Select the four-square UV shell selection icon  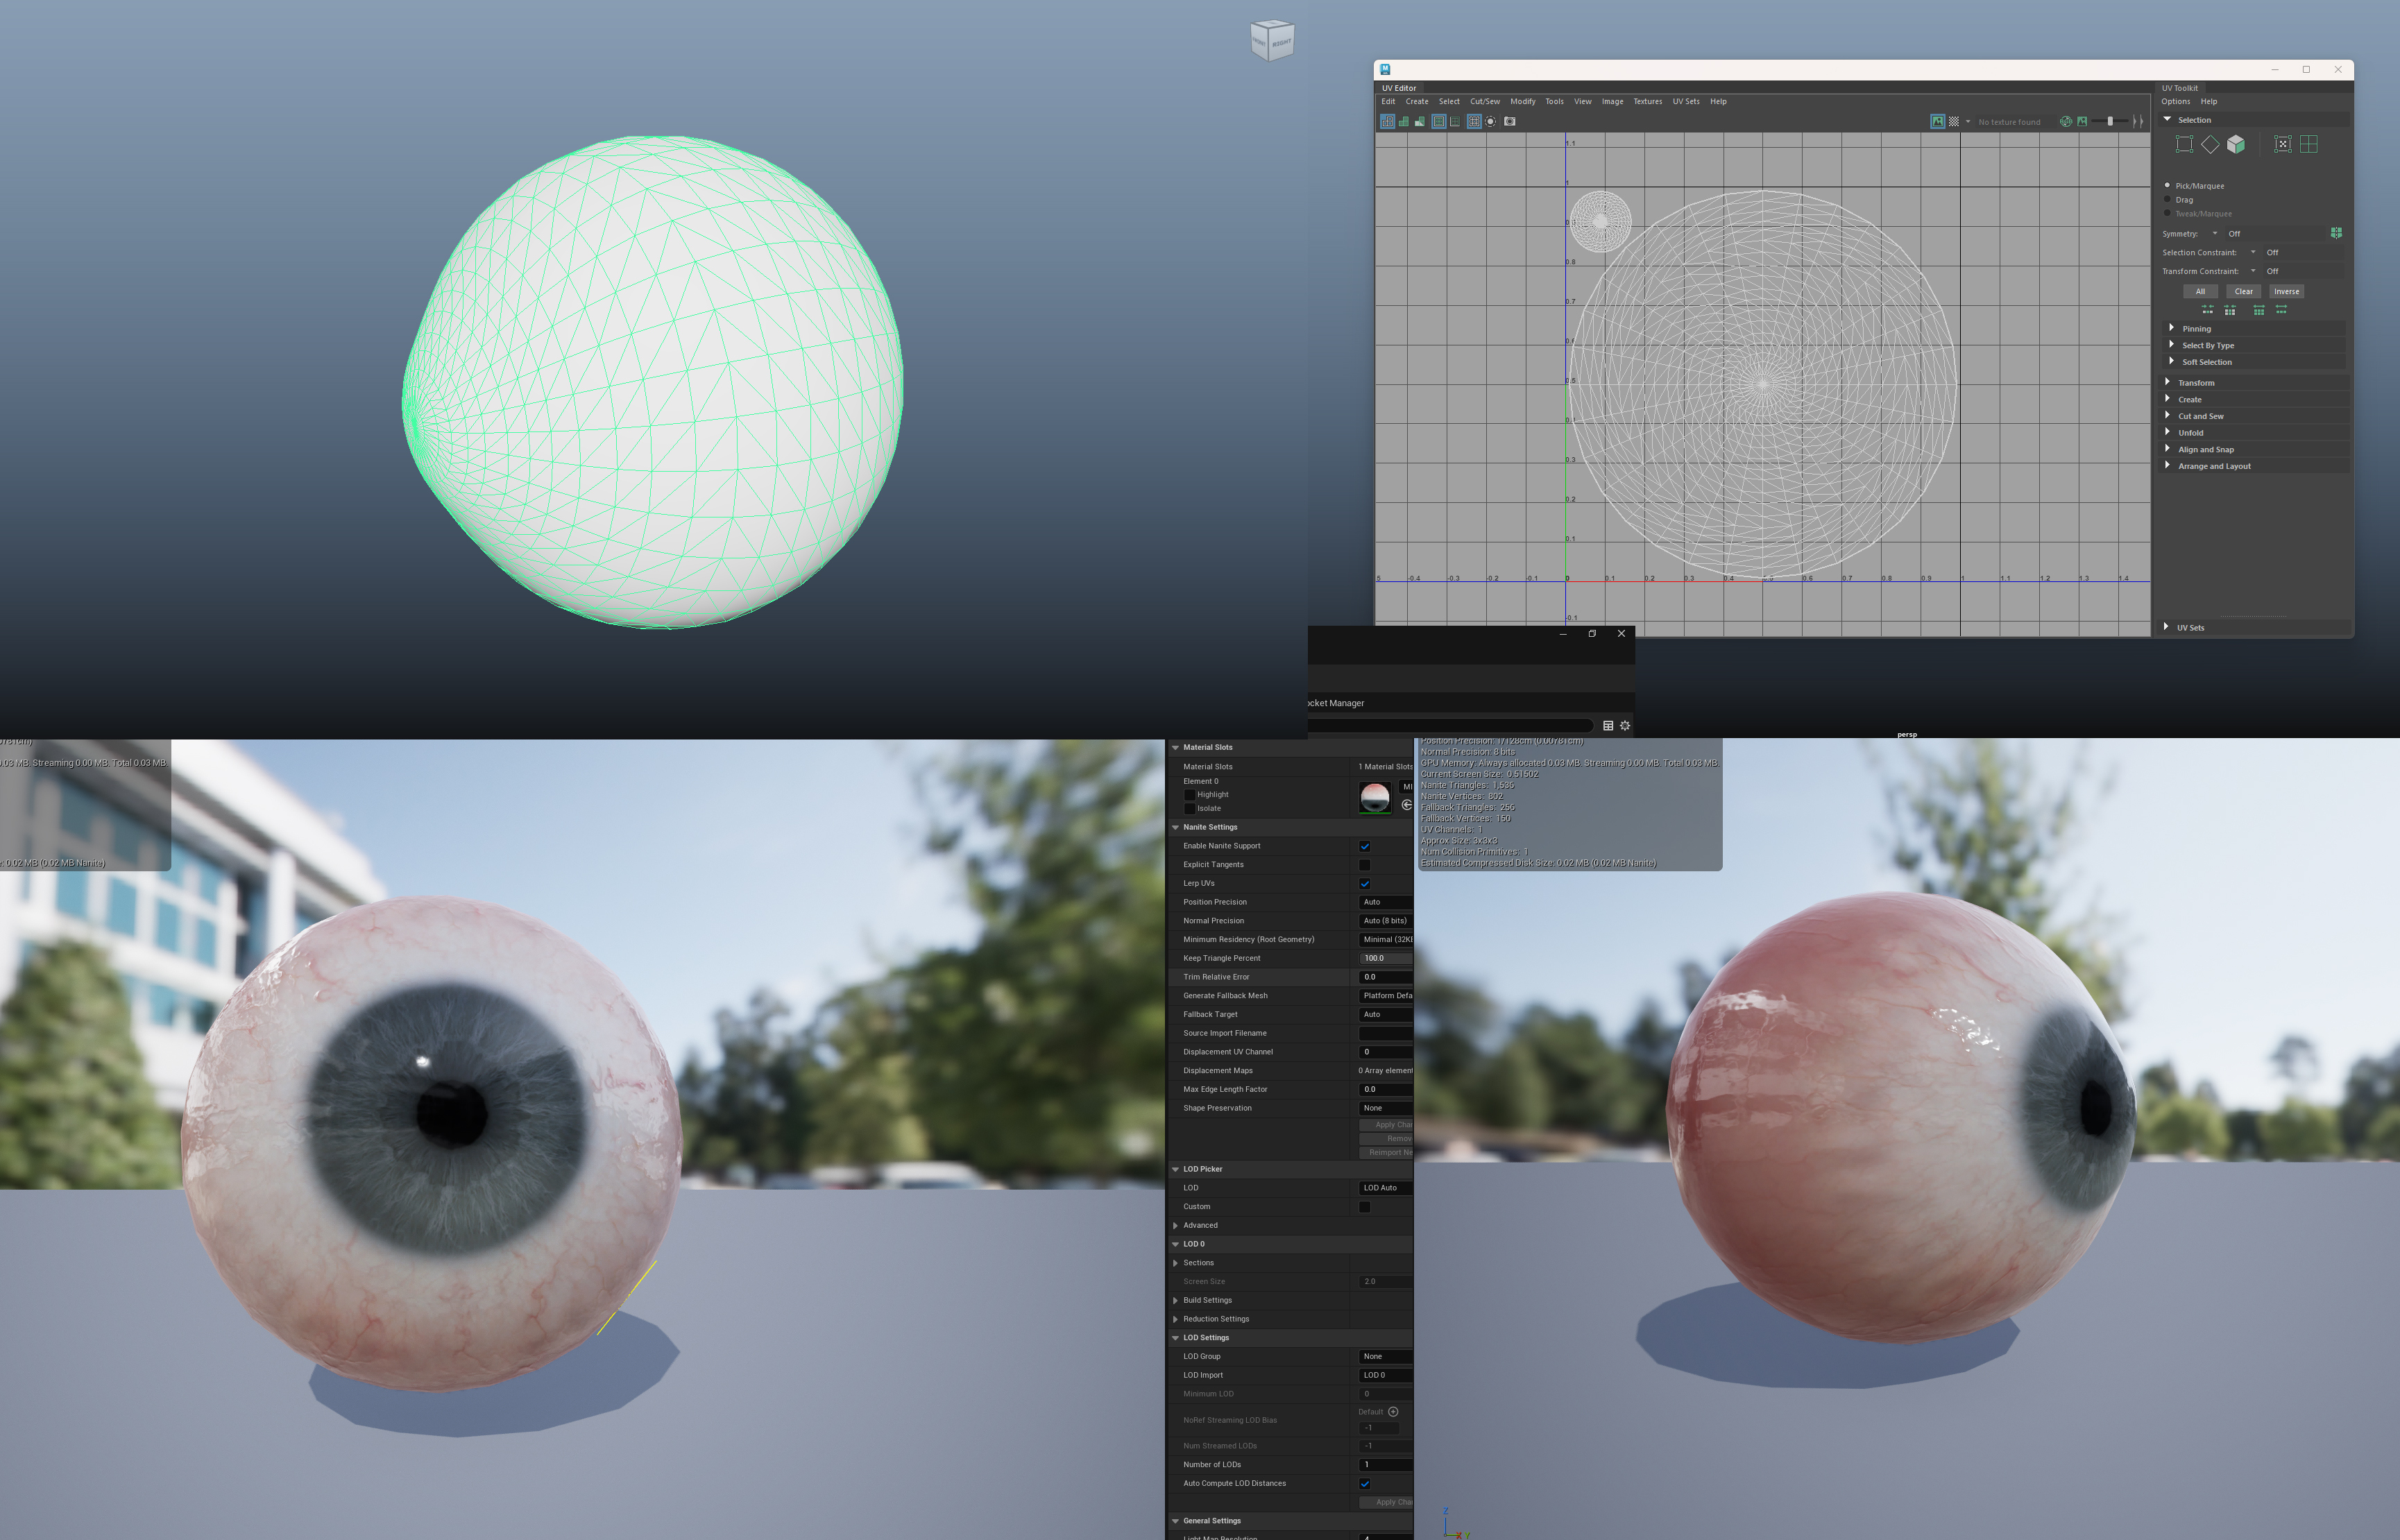(2308, 144)
